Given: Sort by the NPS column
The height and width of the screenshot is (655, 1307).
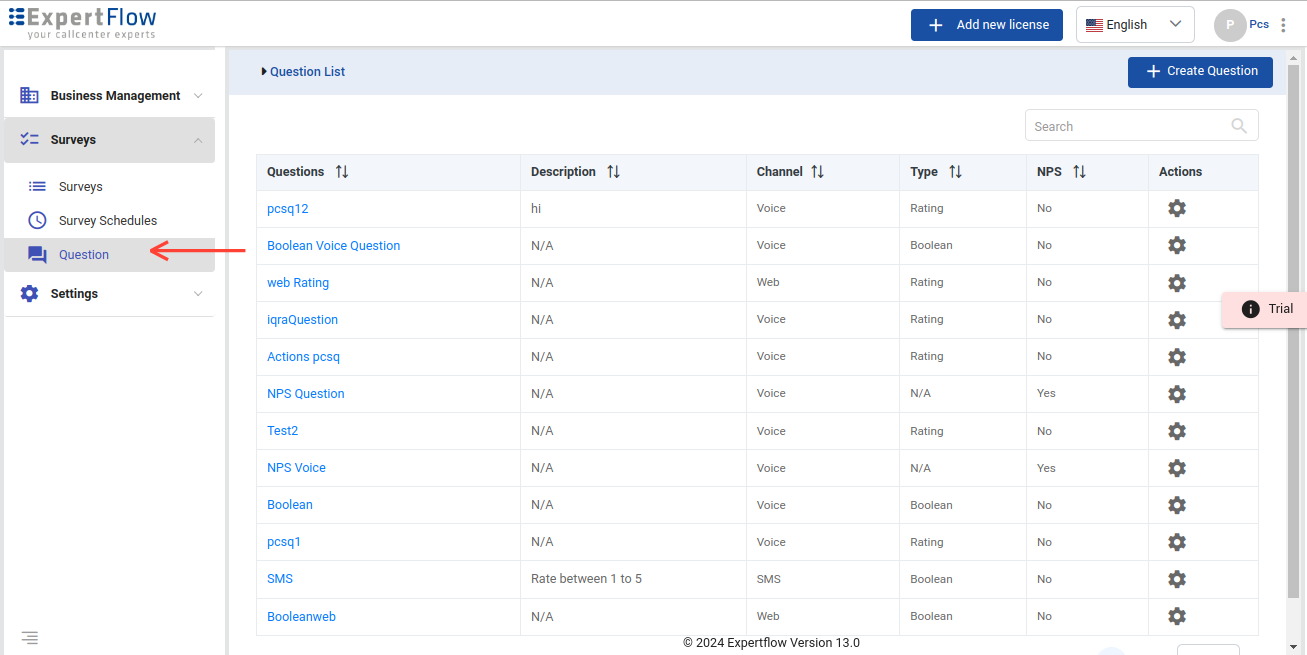Looking at the screenshot, I should (1079, 172).
